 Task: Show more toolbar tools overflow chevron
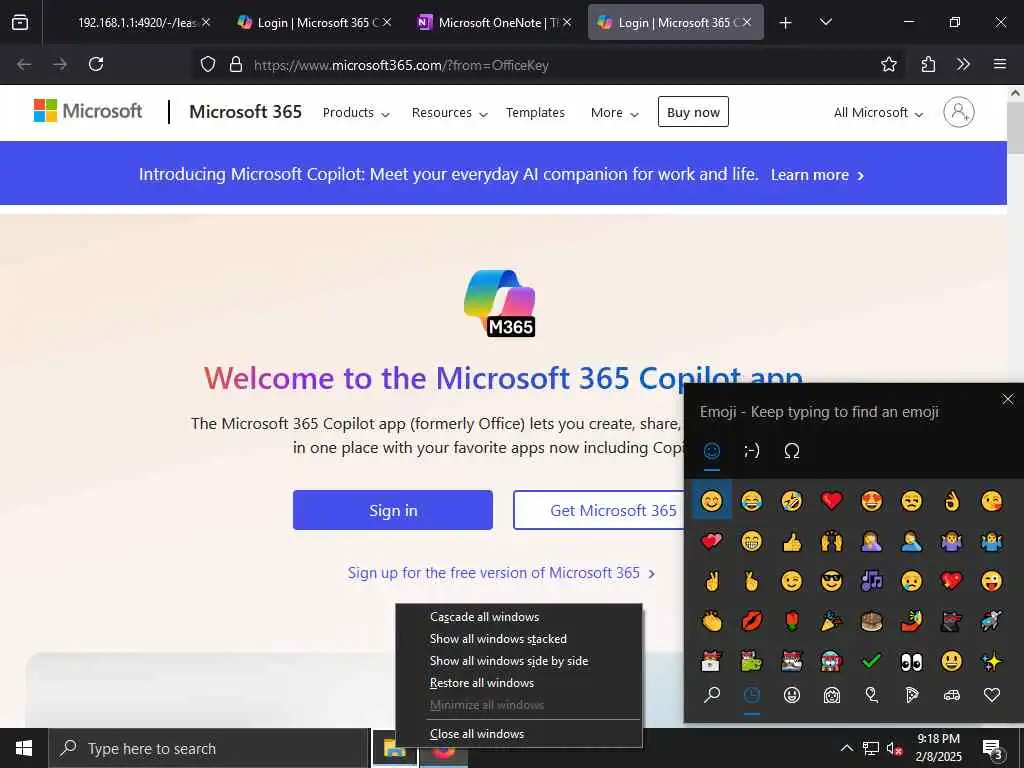pos(963,64)
